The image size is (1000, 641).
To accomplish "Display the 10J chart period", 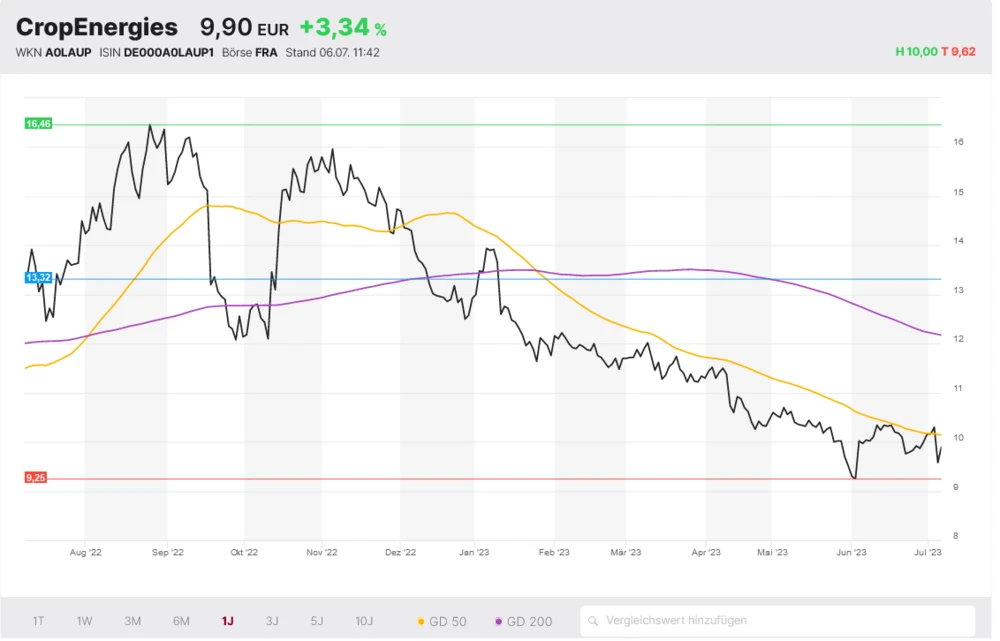I will (364, 621).
